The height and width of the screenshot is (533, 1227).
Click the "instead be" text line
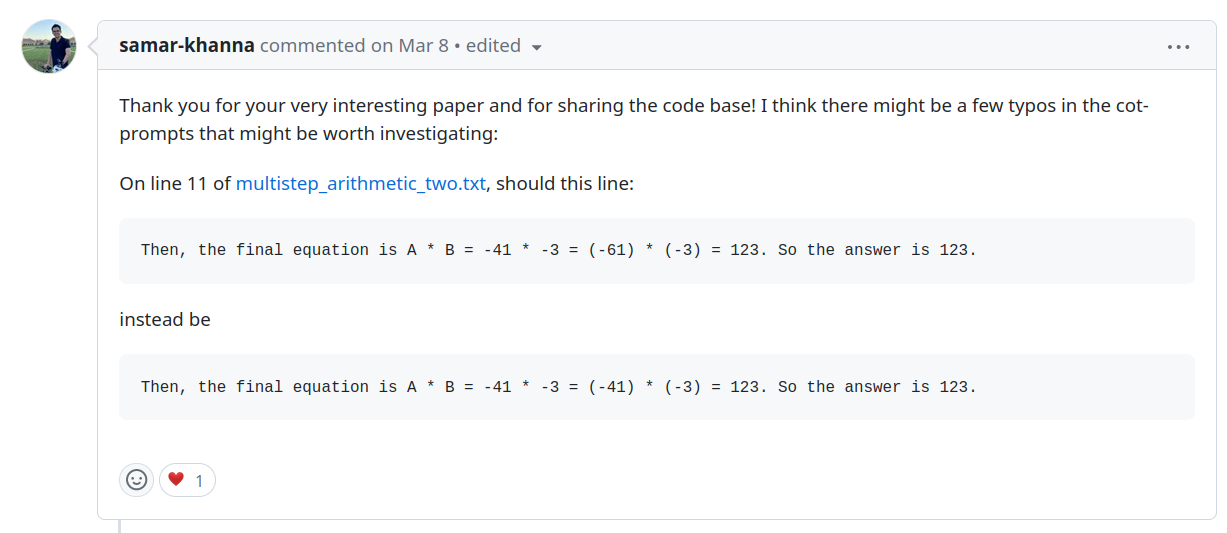tap(165, 320)
